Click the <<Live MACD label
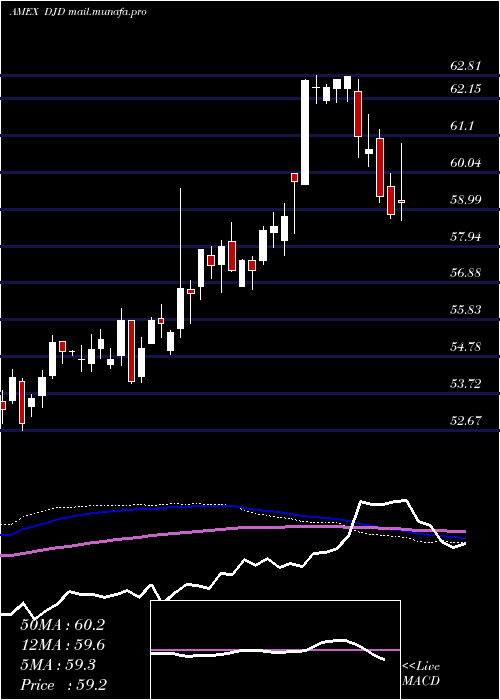 pyautogui.click(x=421, y=674)
